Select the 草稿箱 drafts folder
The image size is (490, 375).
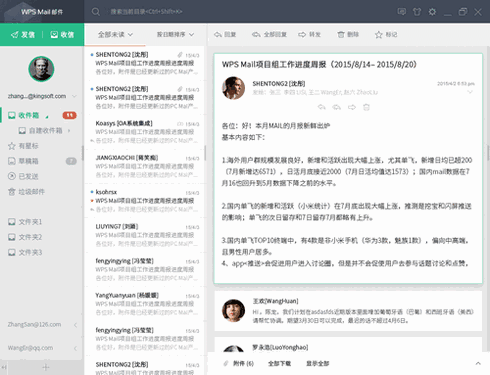point(23,161)
